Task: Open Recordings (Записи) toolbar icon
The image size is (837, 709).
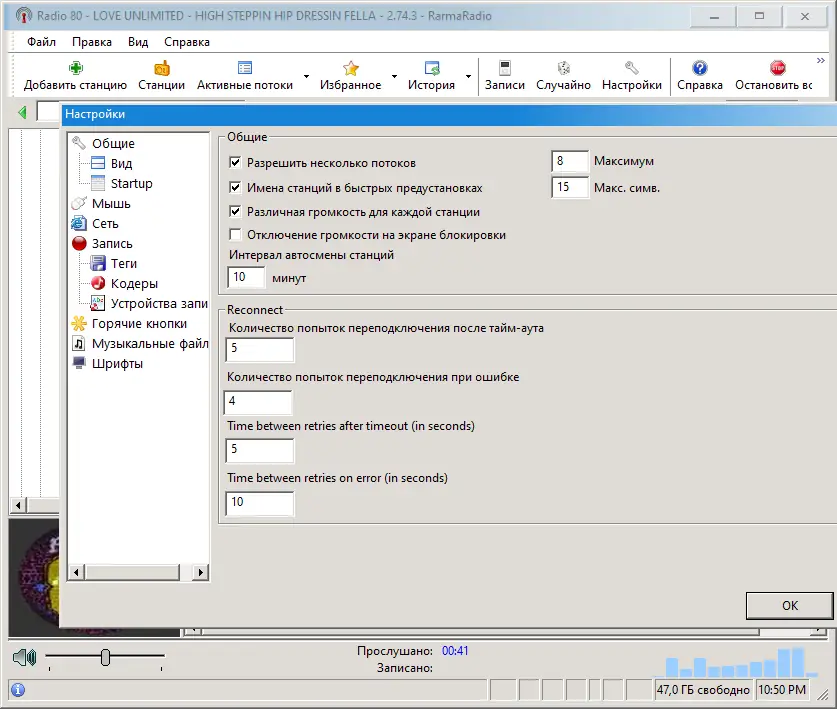Action: (x=504, y=68)
